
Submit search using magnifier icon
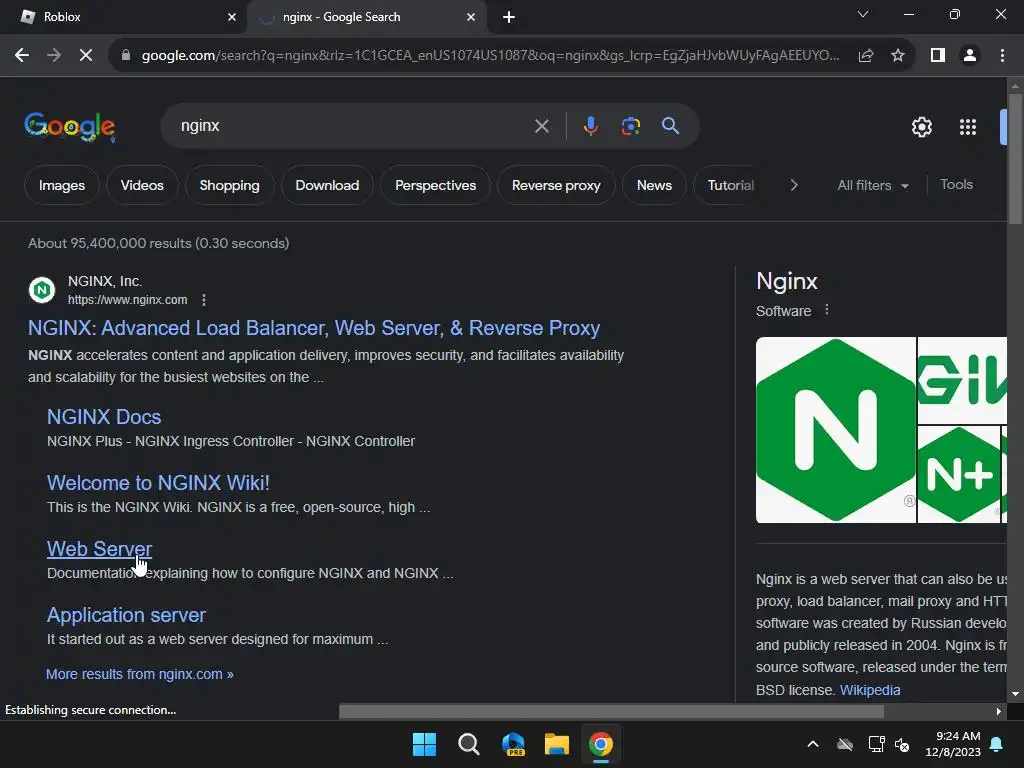pyautogui.click(x=670, y=126)
